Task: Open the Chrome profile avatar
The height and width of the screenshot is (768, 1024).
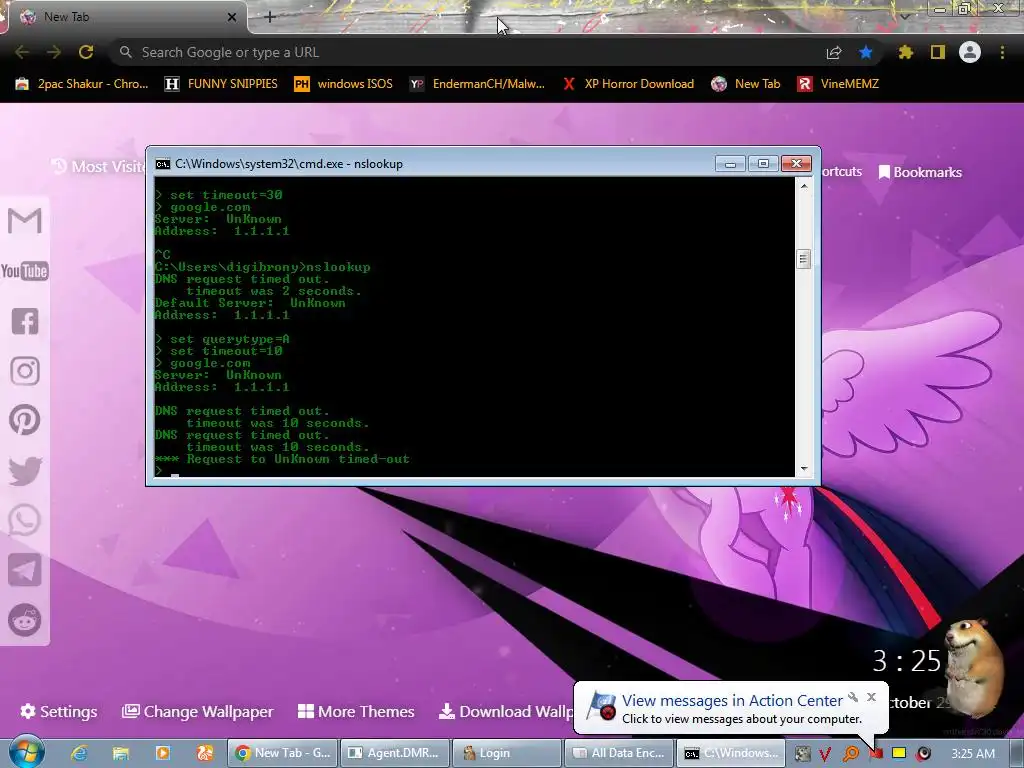Action: point(970,52)
